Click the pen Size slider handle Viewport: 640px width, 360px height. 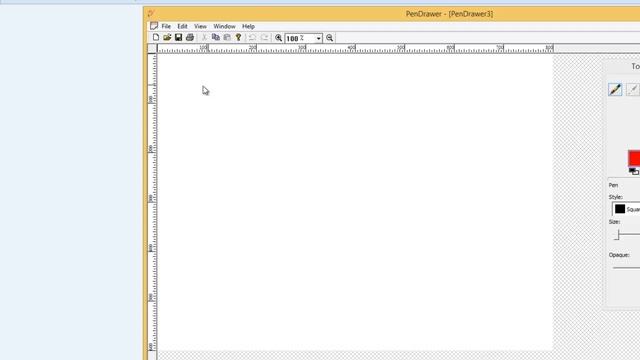click(618, 235)
